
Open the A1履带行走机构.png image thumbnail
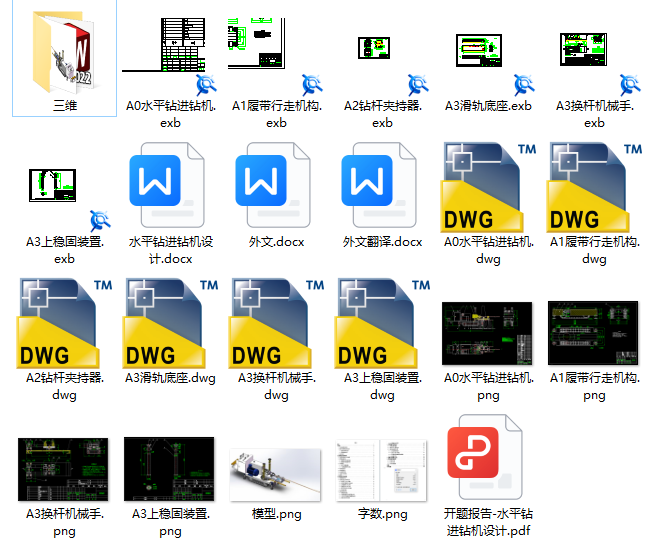coord(593,333)
